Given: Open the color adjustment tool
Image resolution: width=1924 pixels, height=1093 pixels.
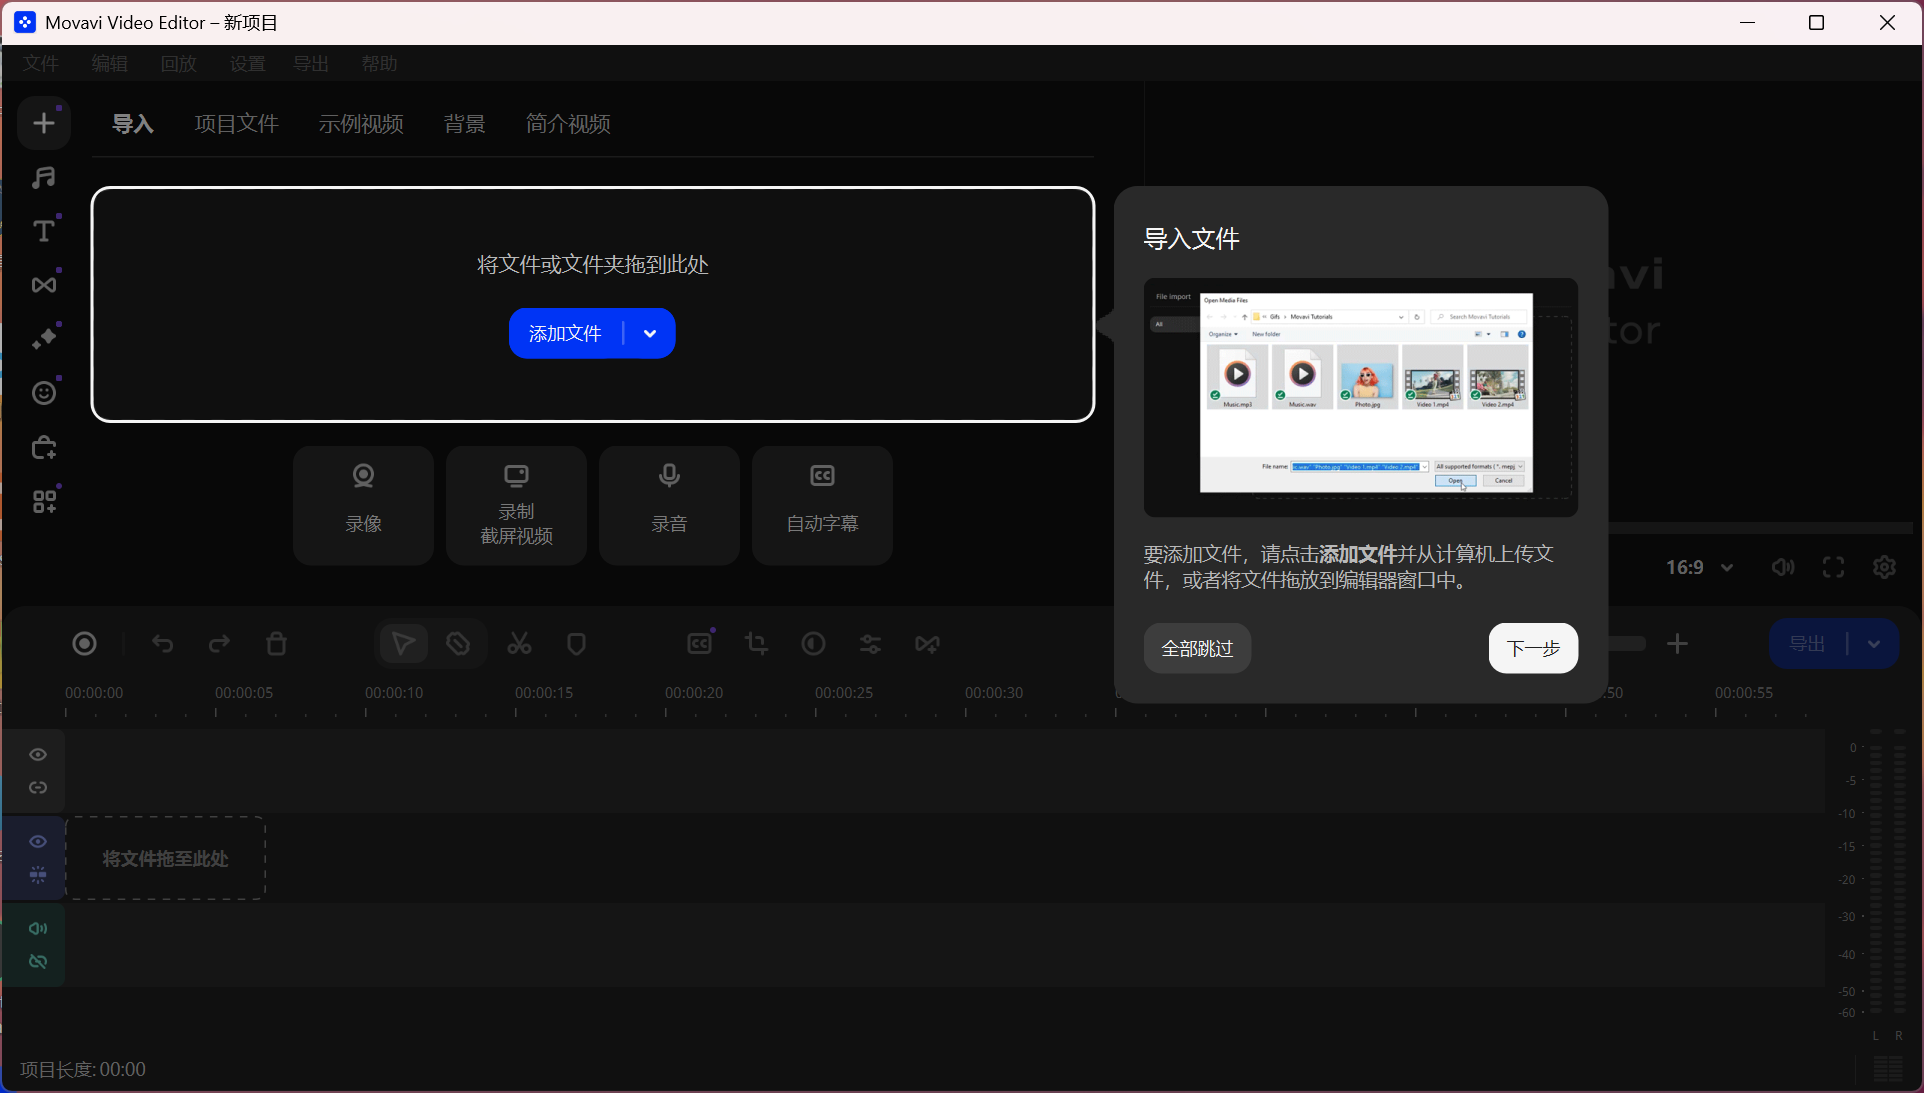Looking at the screenshot, I should (814, 644).
